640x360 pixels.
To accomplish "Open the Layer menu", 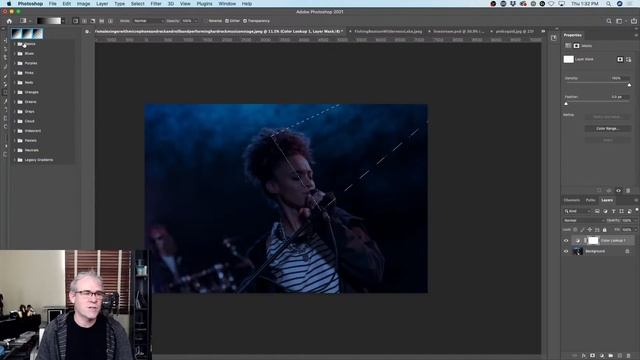I will 102,4.
